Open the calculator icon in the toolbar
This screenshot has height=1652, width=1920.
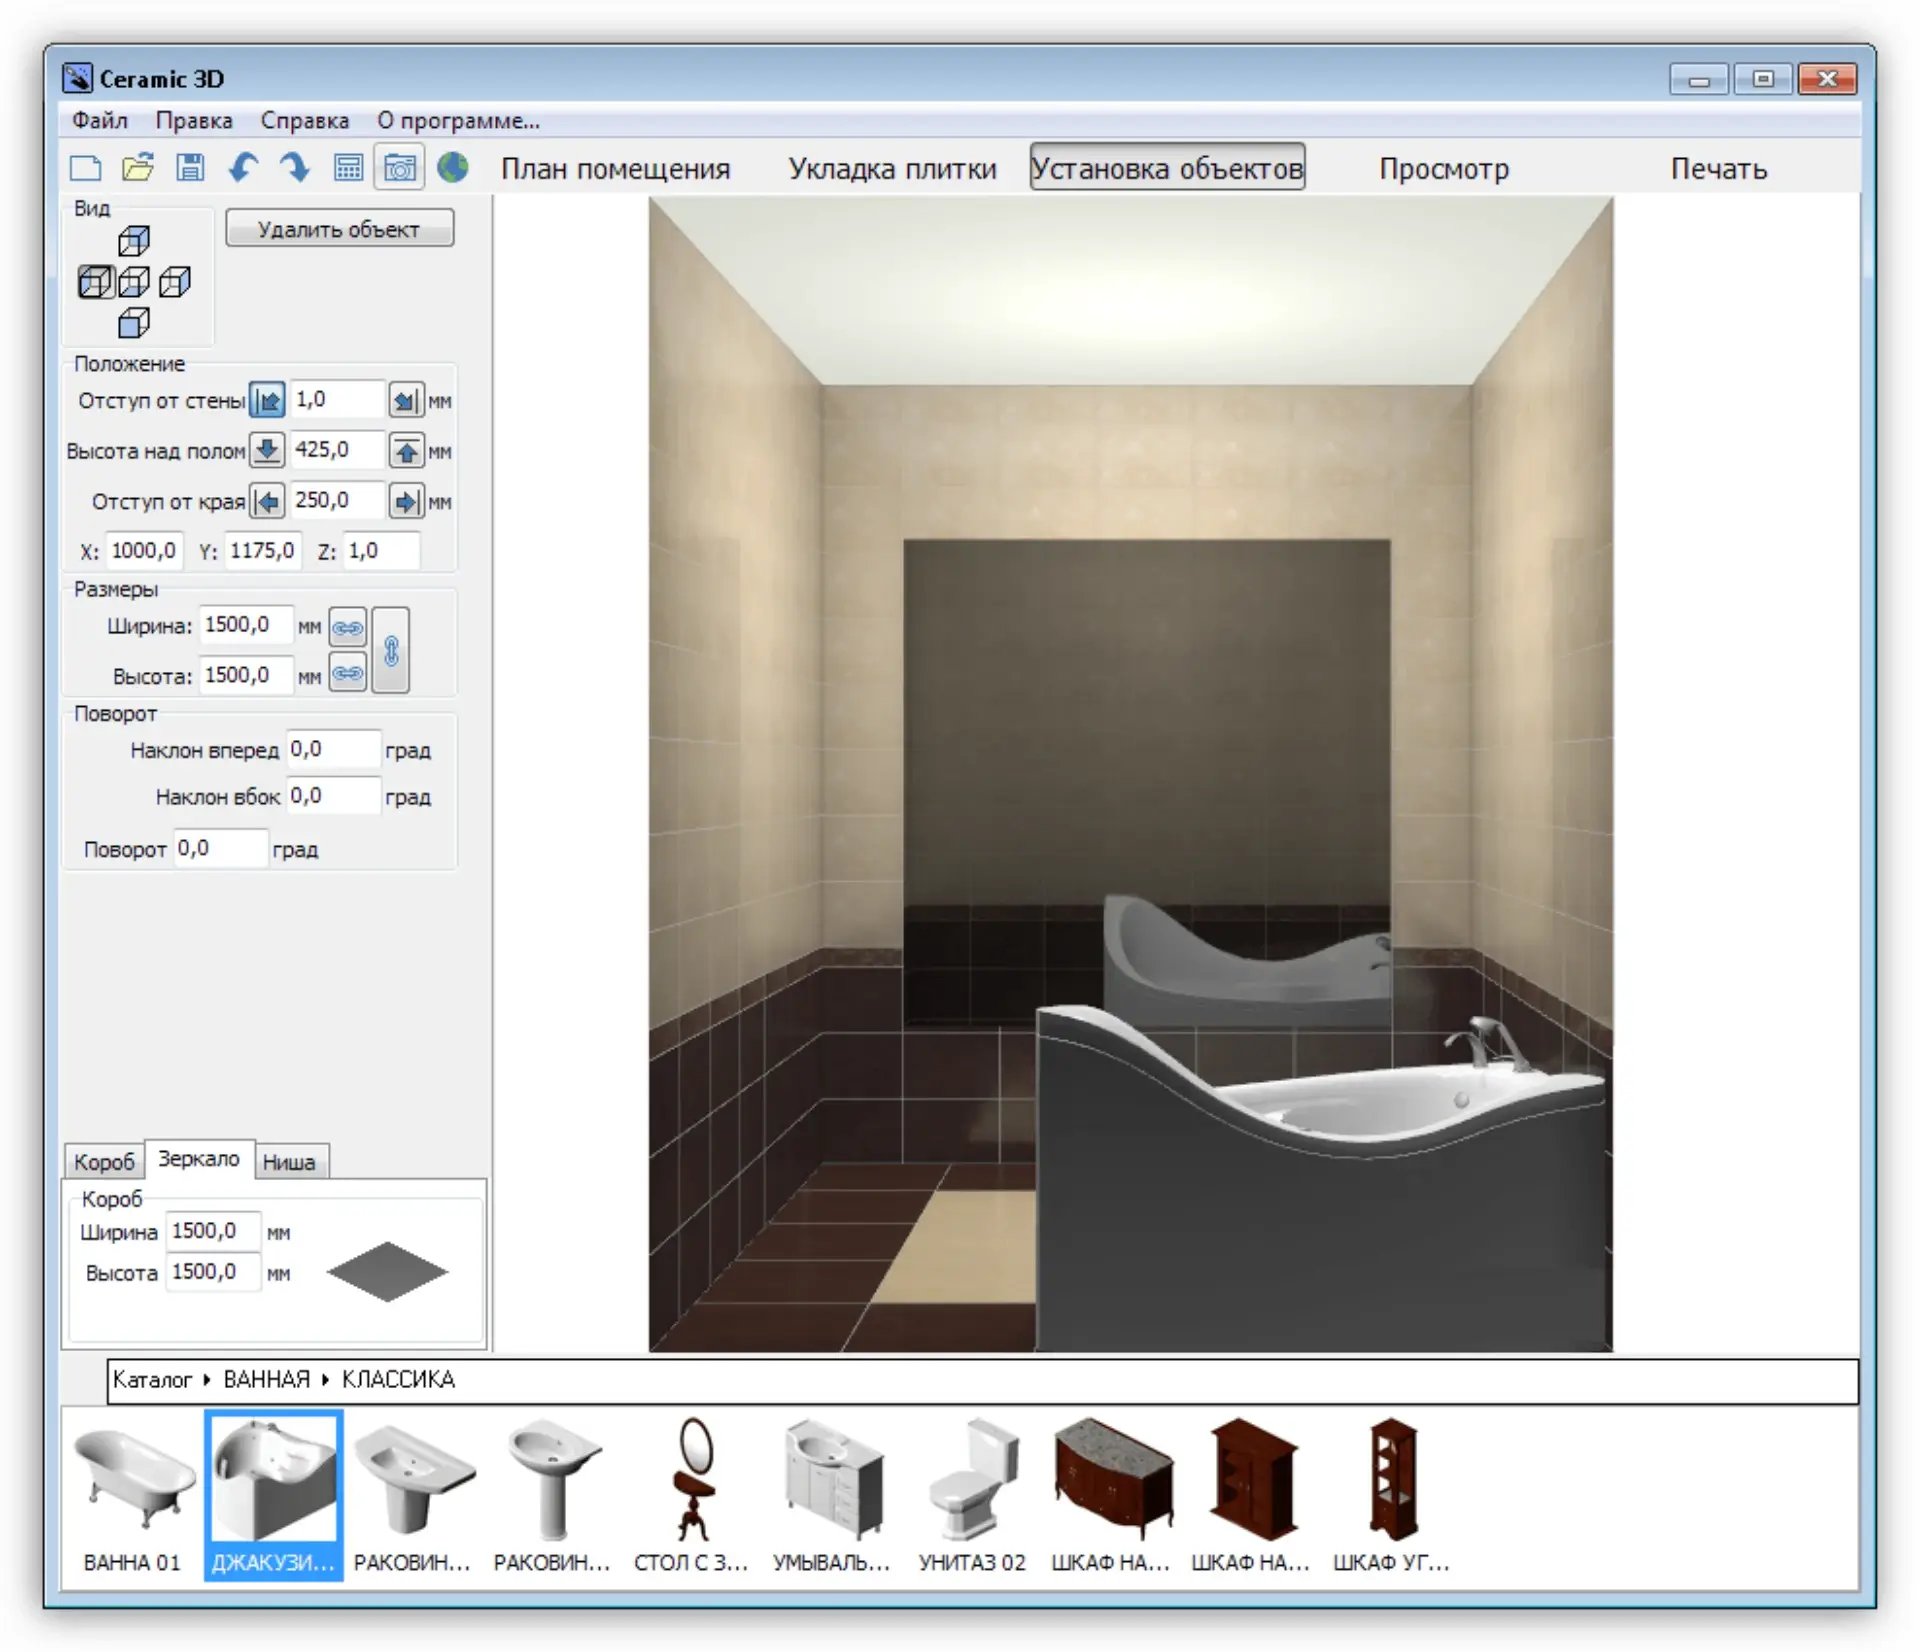[x=348, y=167]
